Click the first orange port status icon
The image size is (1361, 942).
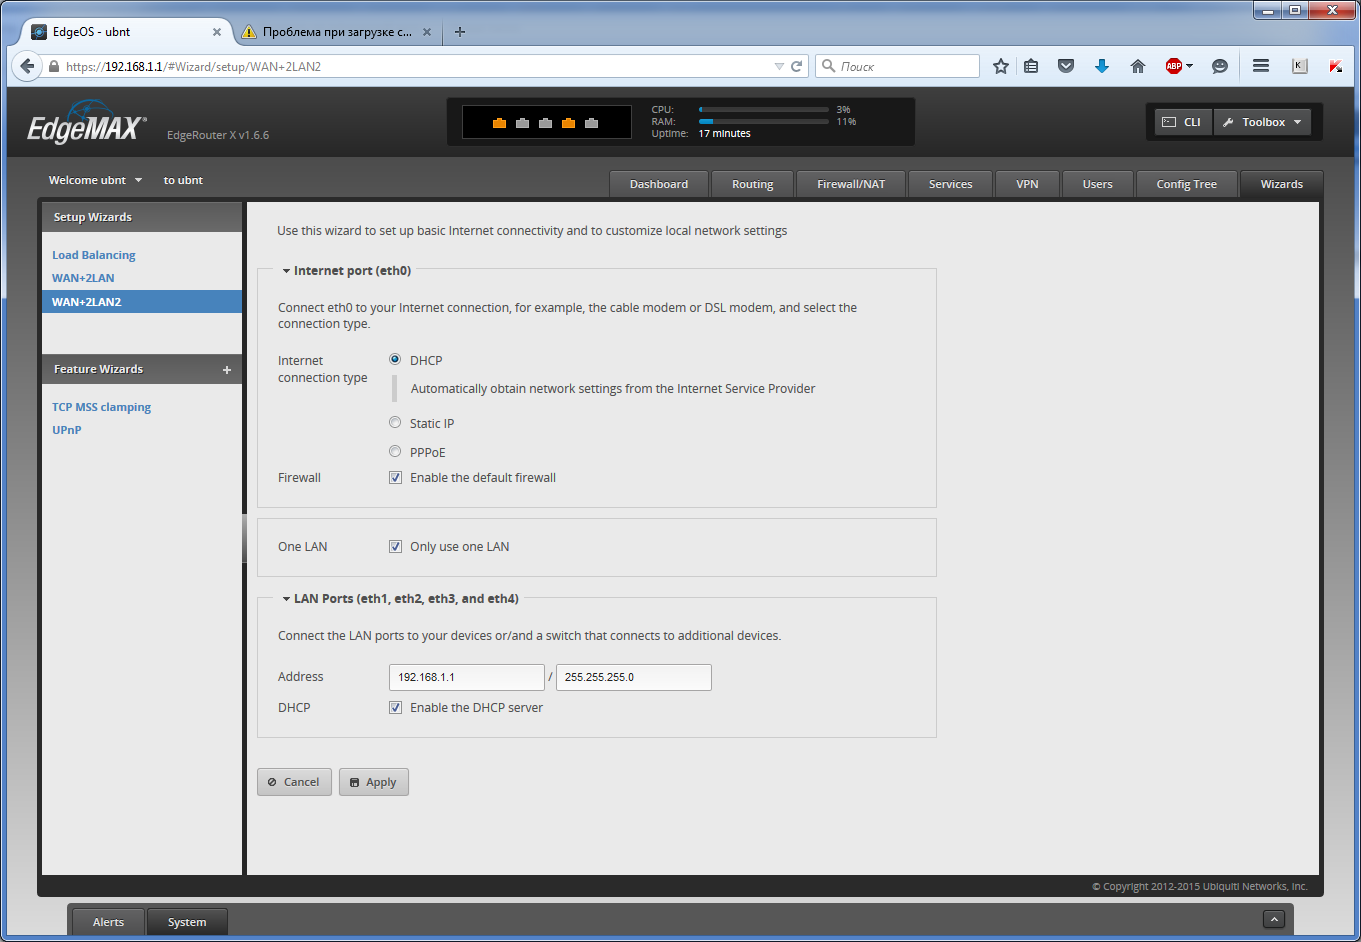pyautogui.click(x=499, y=123)
